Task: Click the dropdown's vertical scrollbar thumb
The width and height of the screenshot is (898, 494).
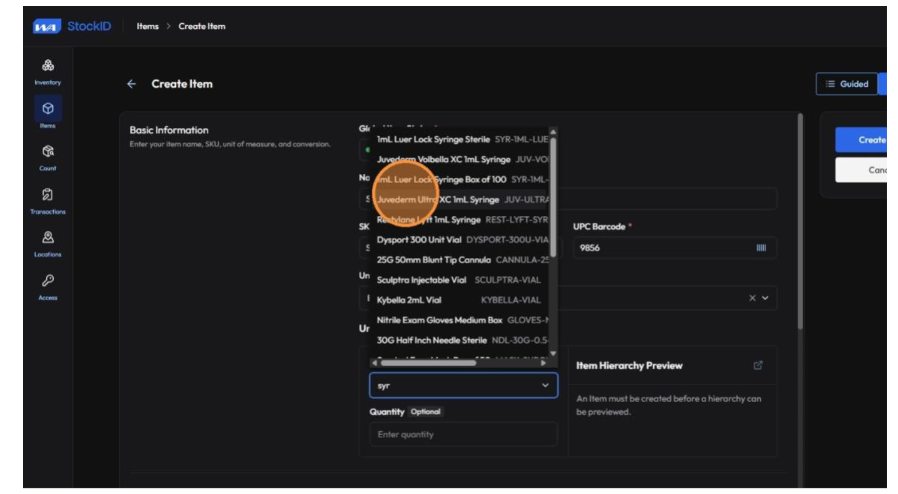Action: (553, 197)
